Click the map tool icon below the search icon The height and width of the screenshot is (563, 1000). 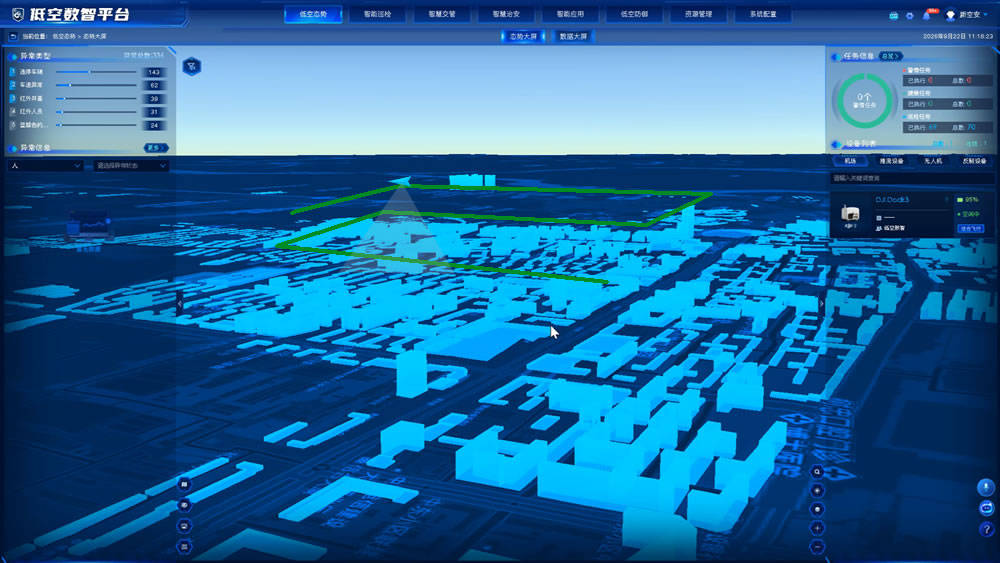pyautogui.click(x=817, y=490)
